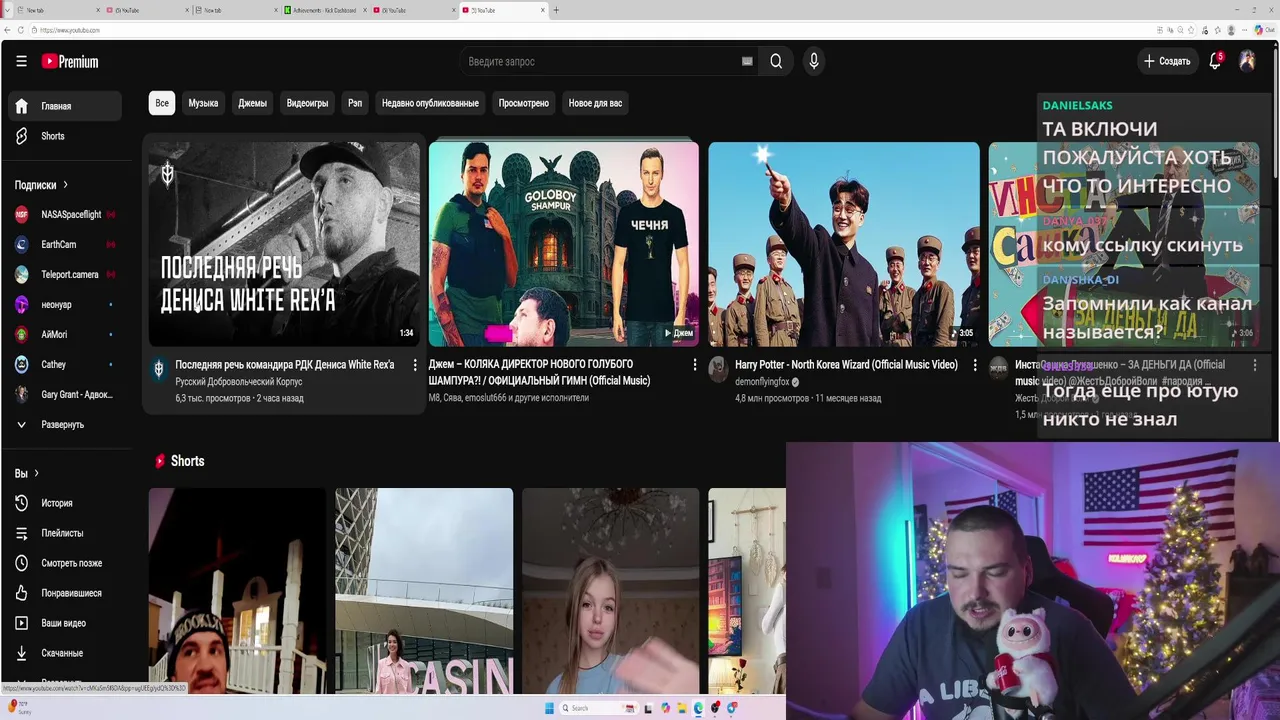The image size is (1280, 720).
Task: Open demonflyingfox channel link
Action: tap(762, 382)
